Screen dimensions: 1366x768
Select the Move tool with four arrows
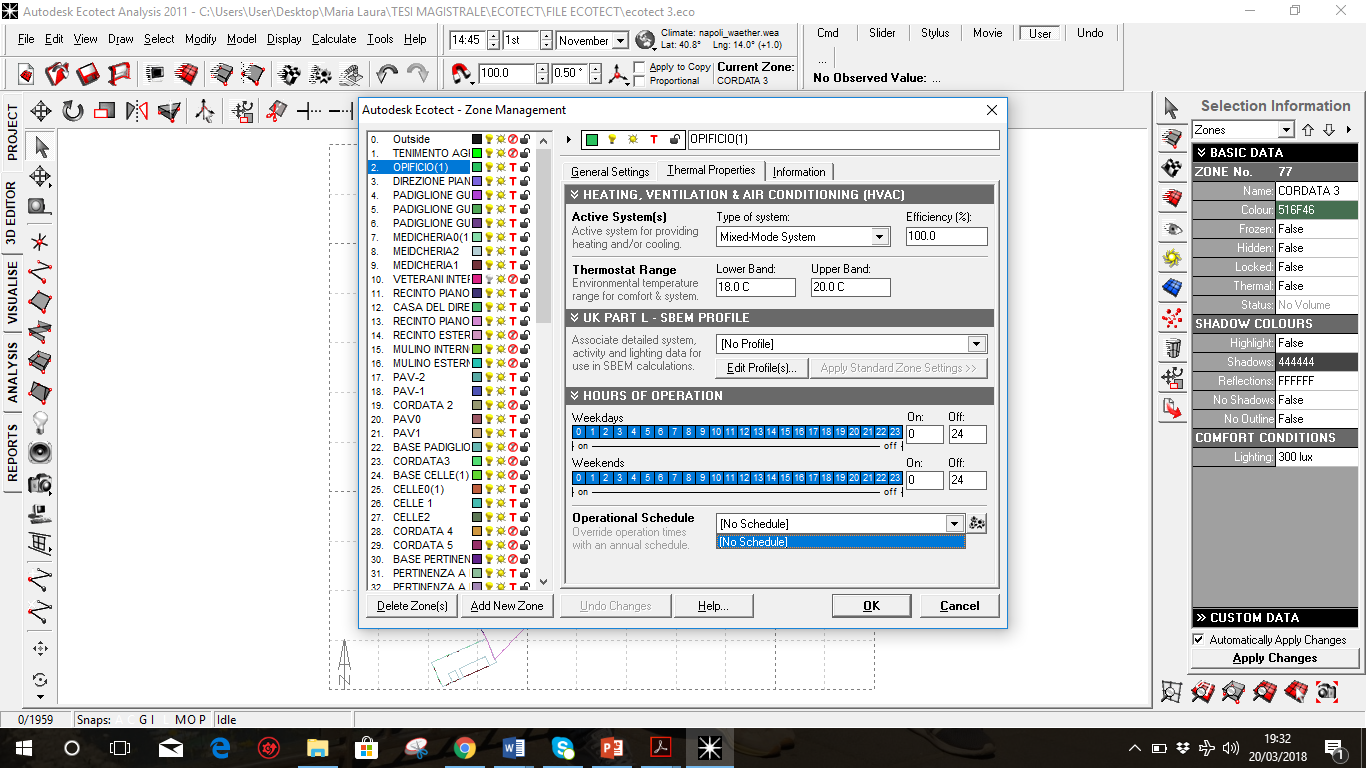(41, 111)
